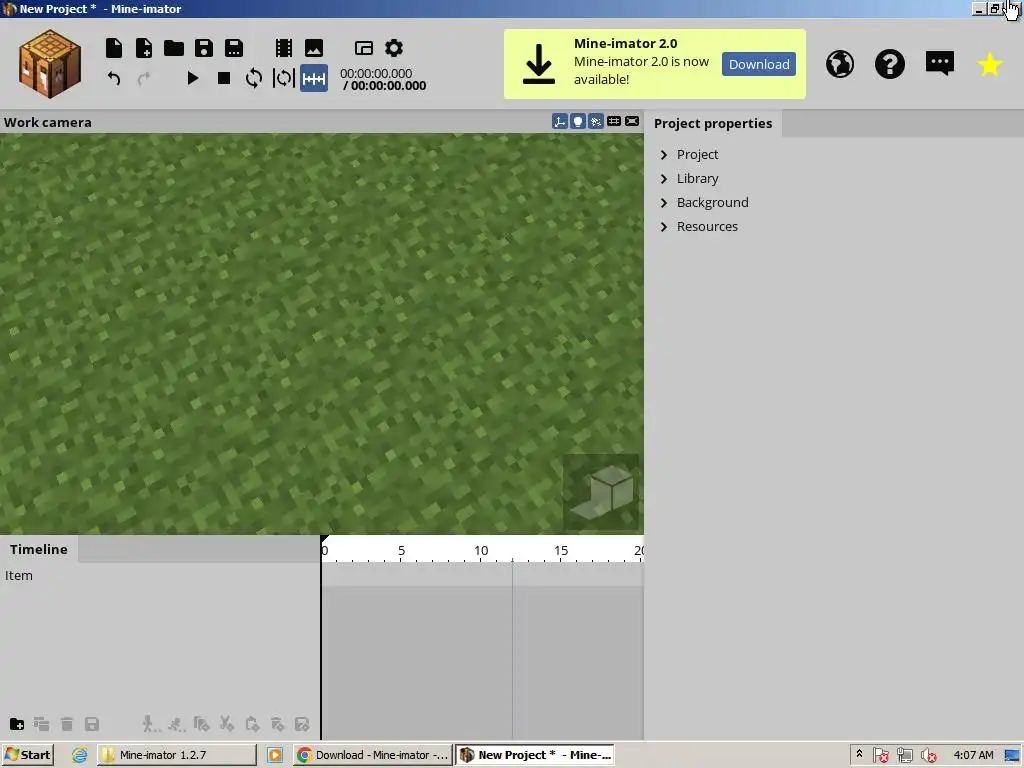Click frame 10 on the timeline ruler
Viewport: 1024px width, 768px height.
pos(481,551)
